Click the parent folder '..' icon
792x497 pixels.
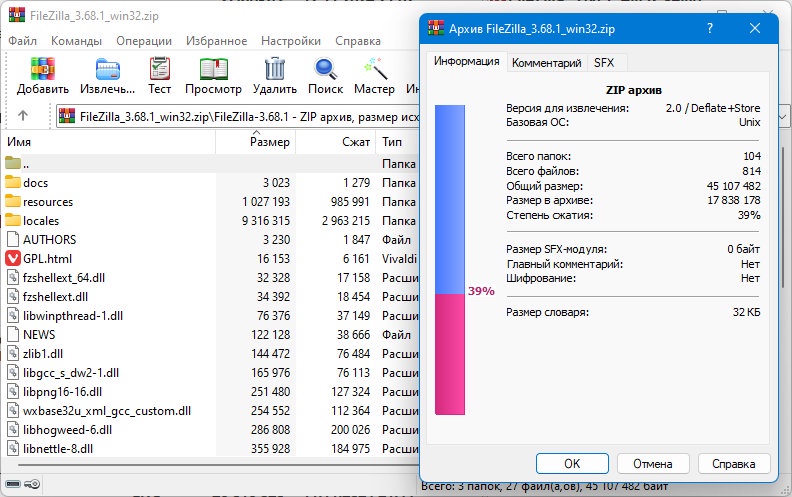[x=13, y=163]
